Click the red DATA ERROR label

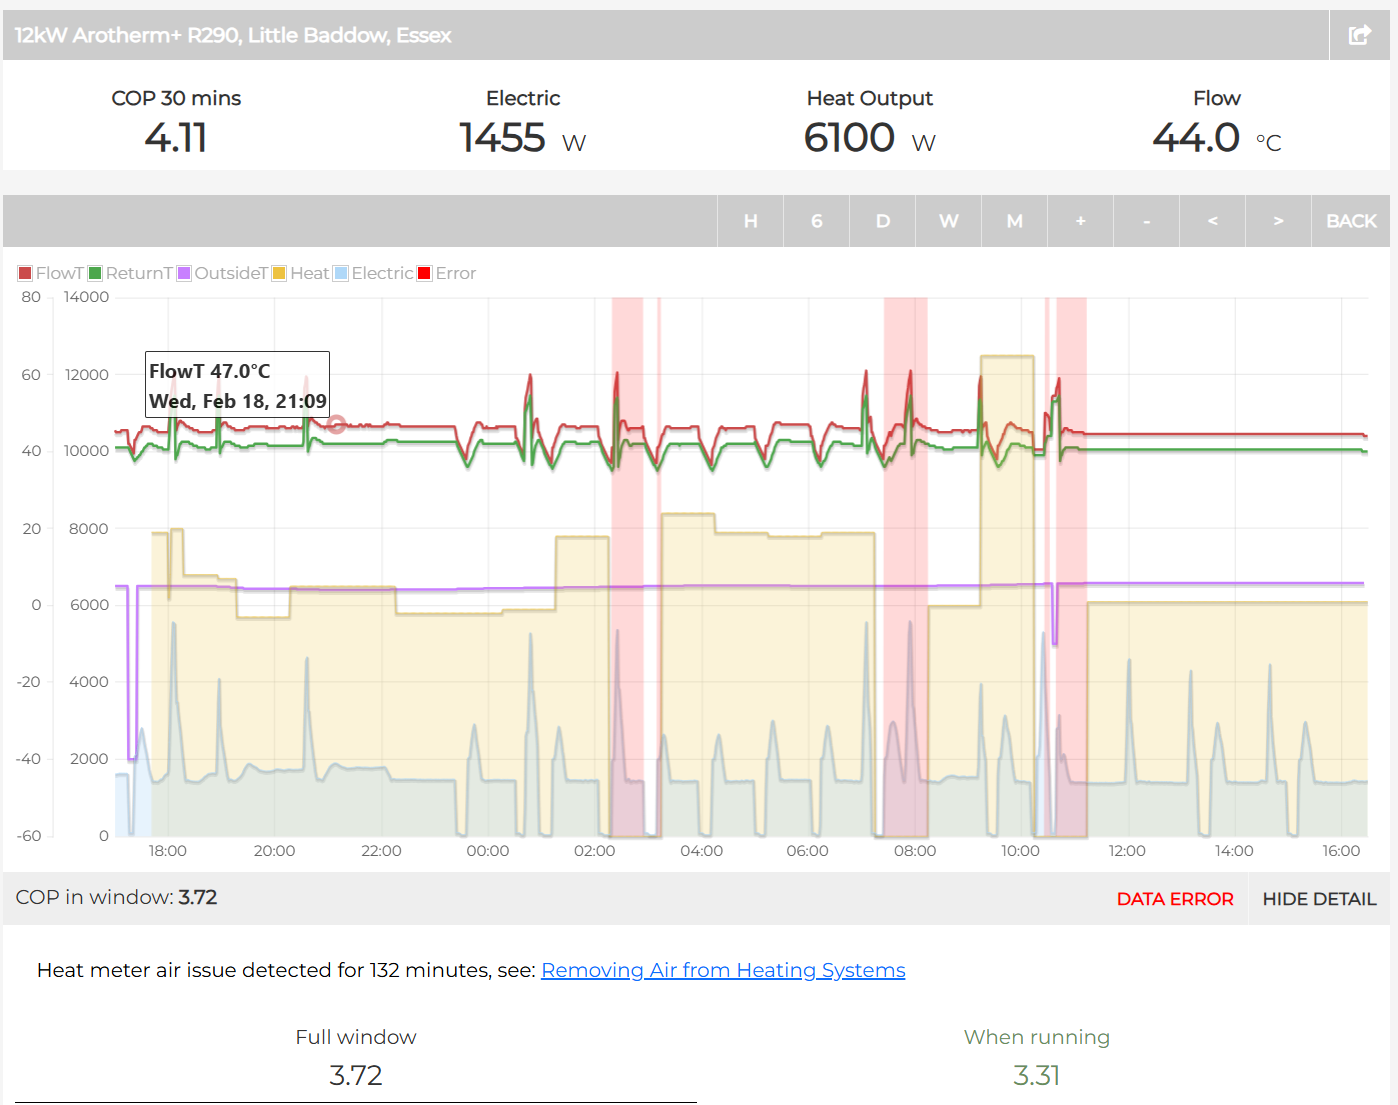pos(1175,899)
